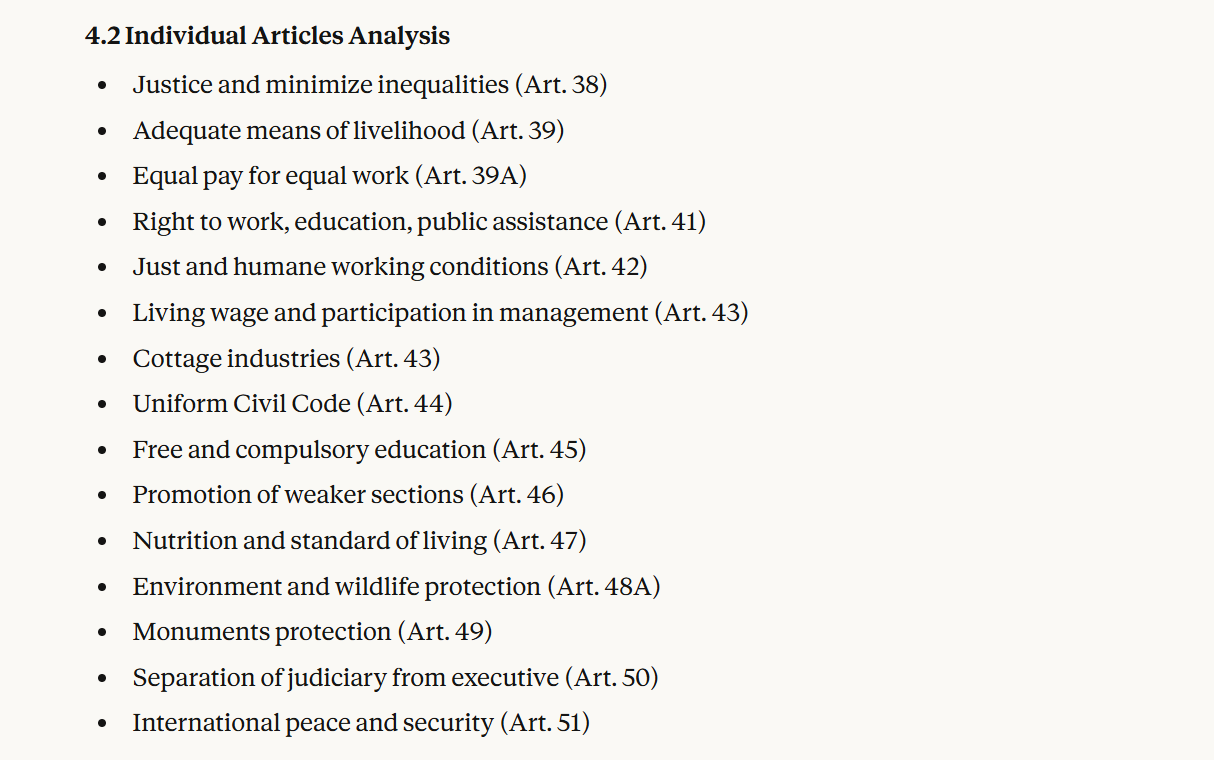1214x760 pixels.
Task: Click 'Justice and minimize inequalities' list item
Action: click(320, 85)
